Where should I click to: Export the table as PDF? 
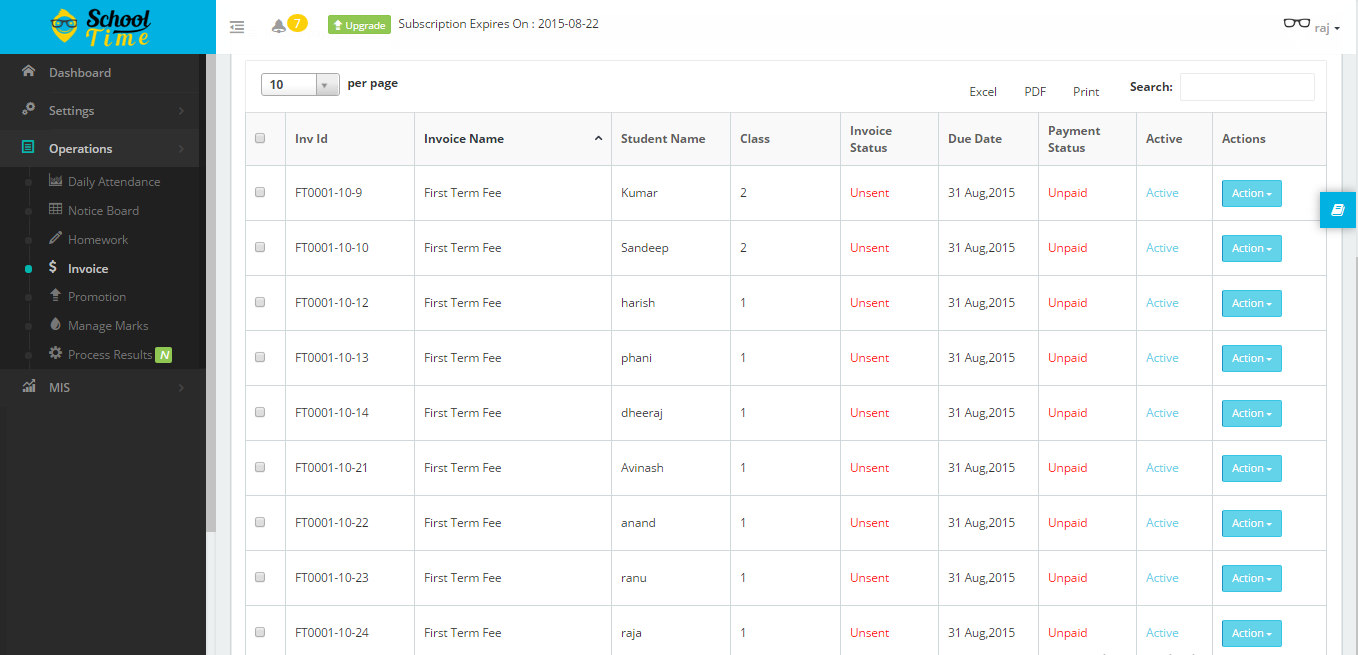[x=1035, y=91]
